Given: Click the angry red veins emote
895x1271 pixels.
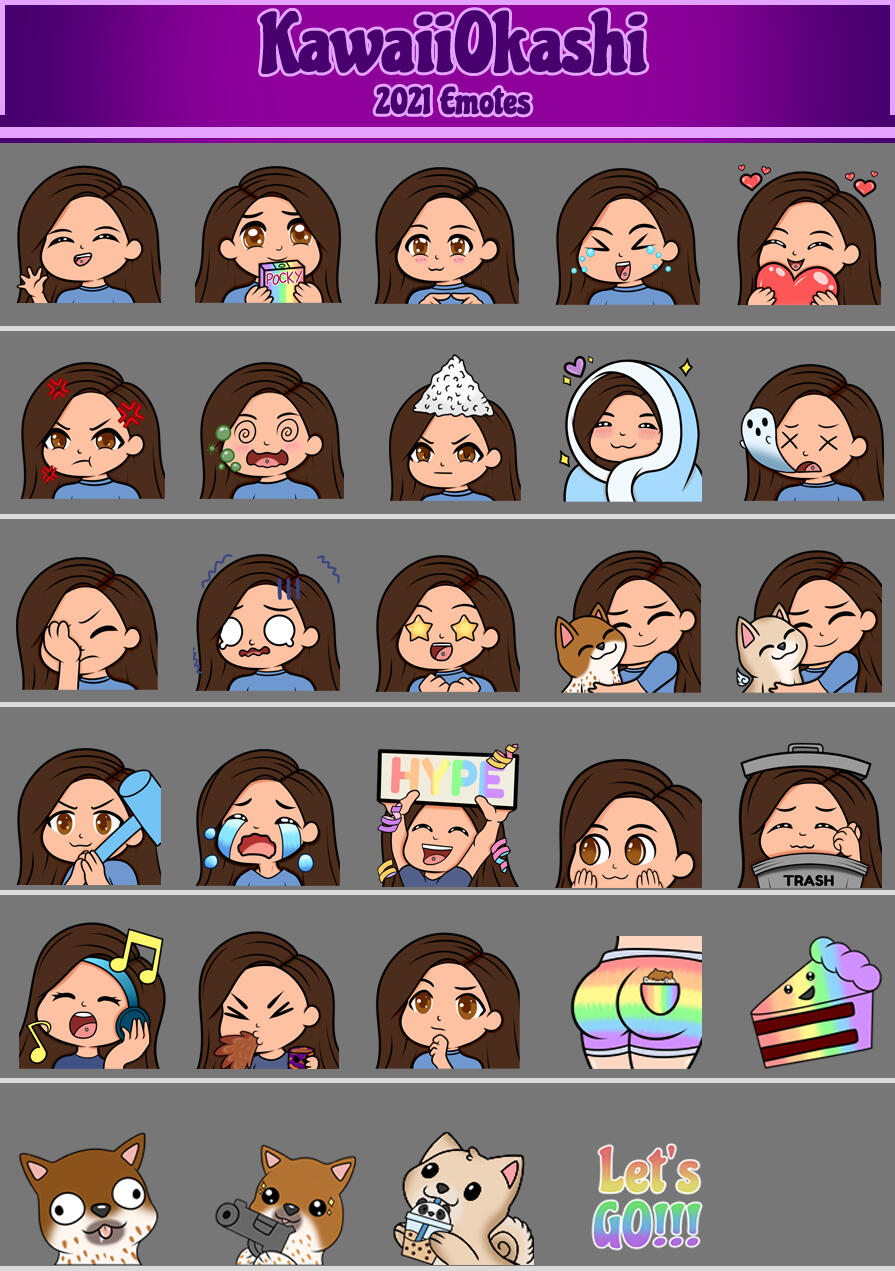Looking at the screenshot, I should 92,432.
